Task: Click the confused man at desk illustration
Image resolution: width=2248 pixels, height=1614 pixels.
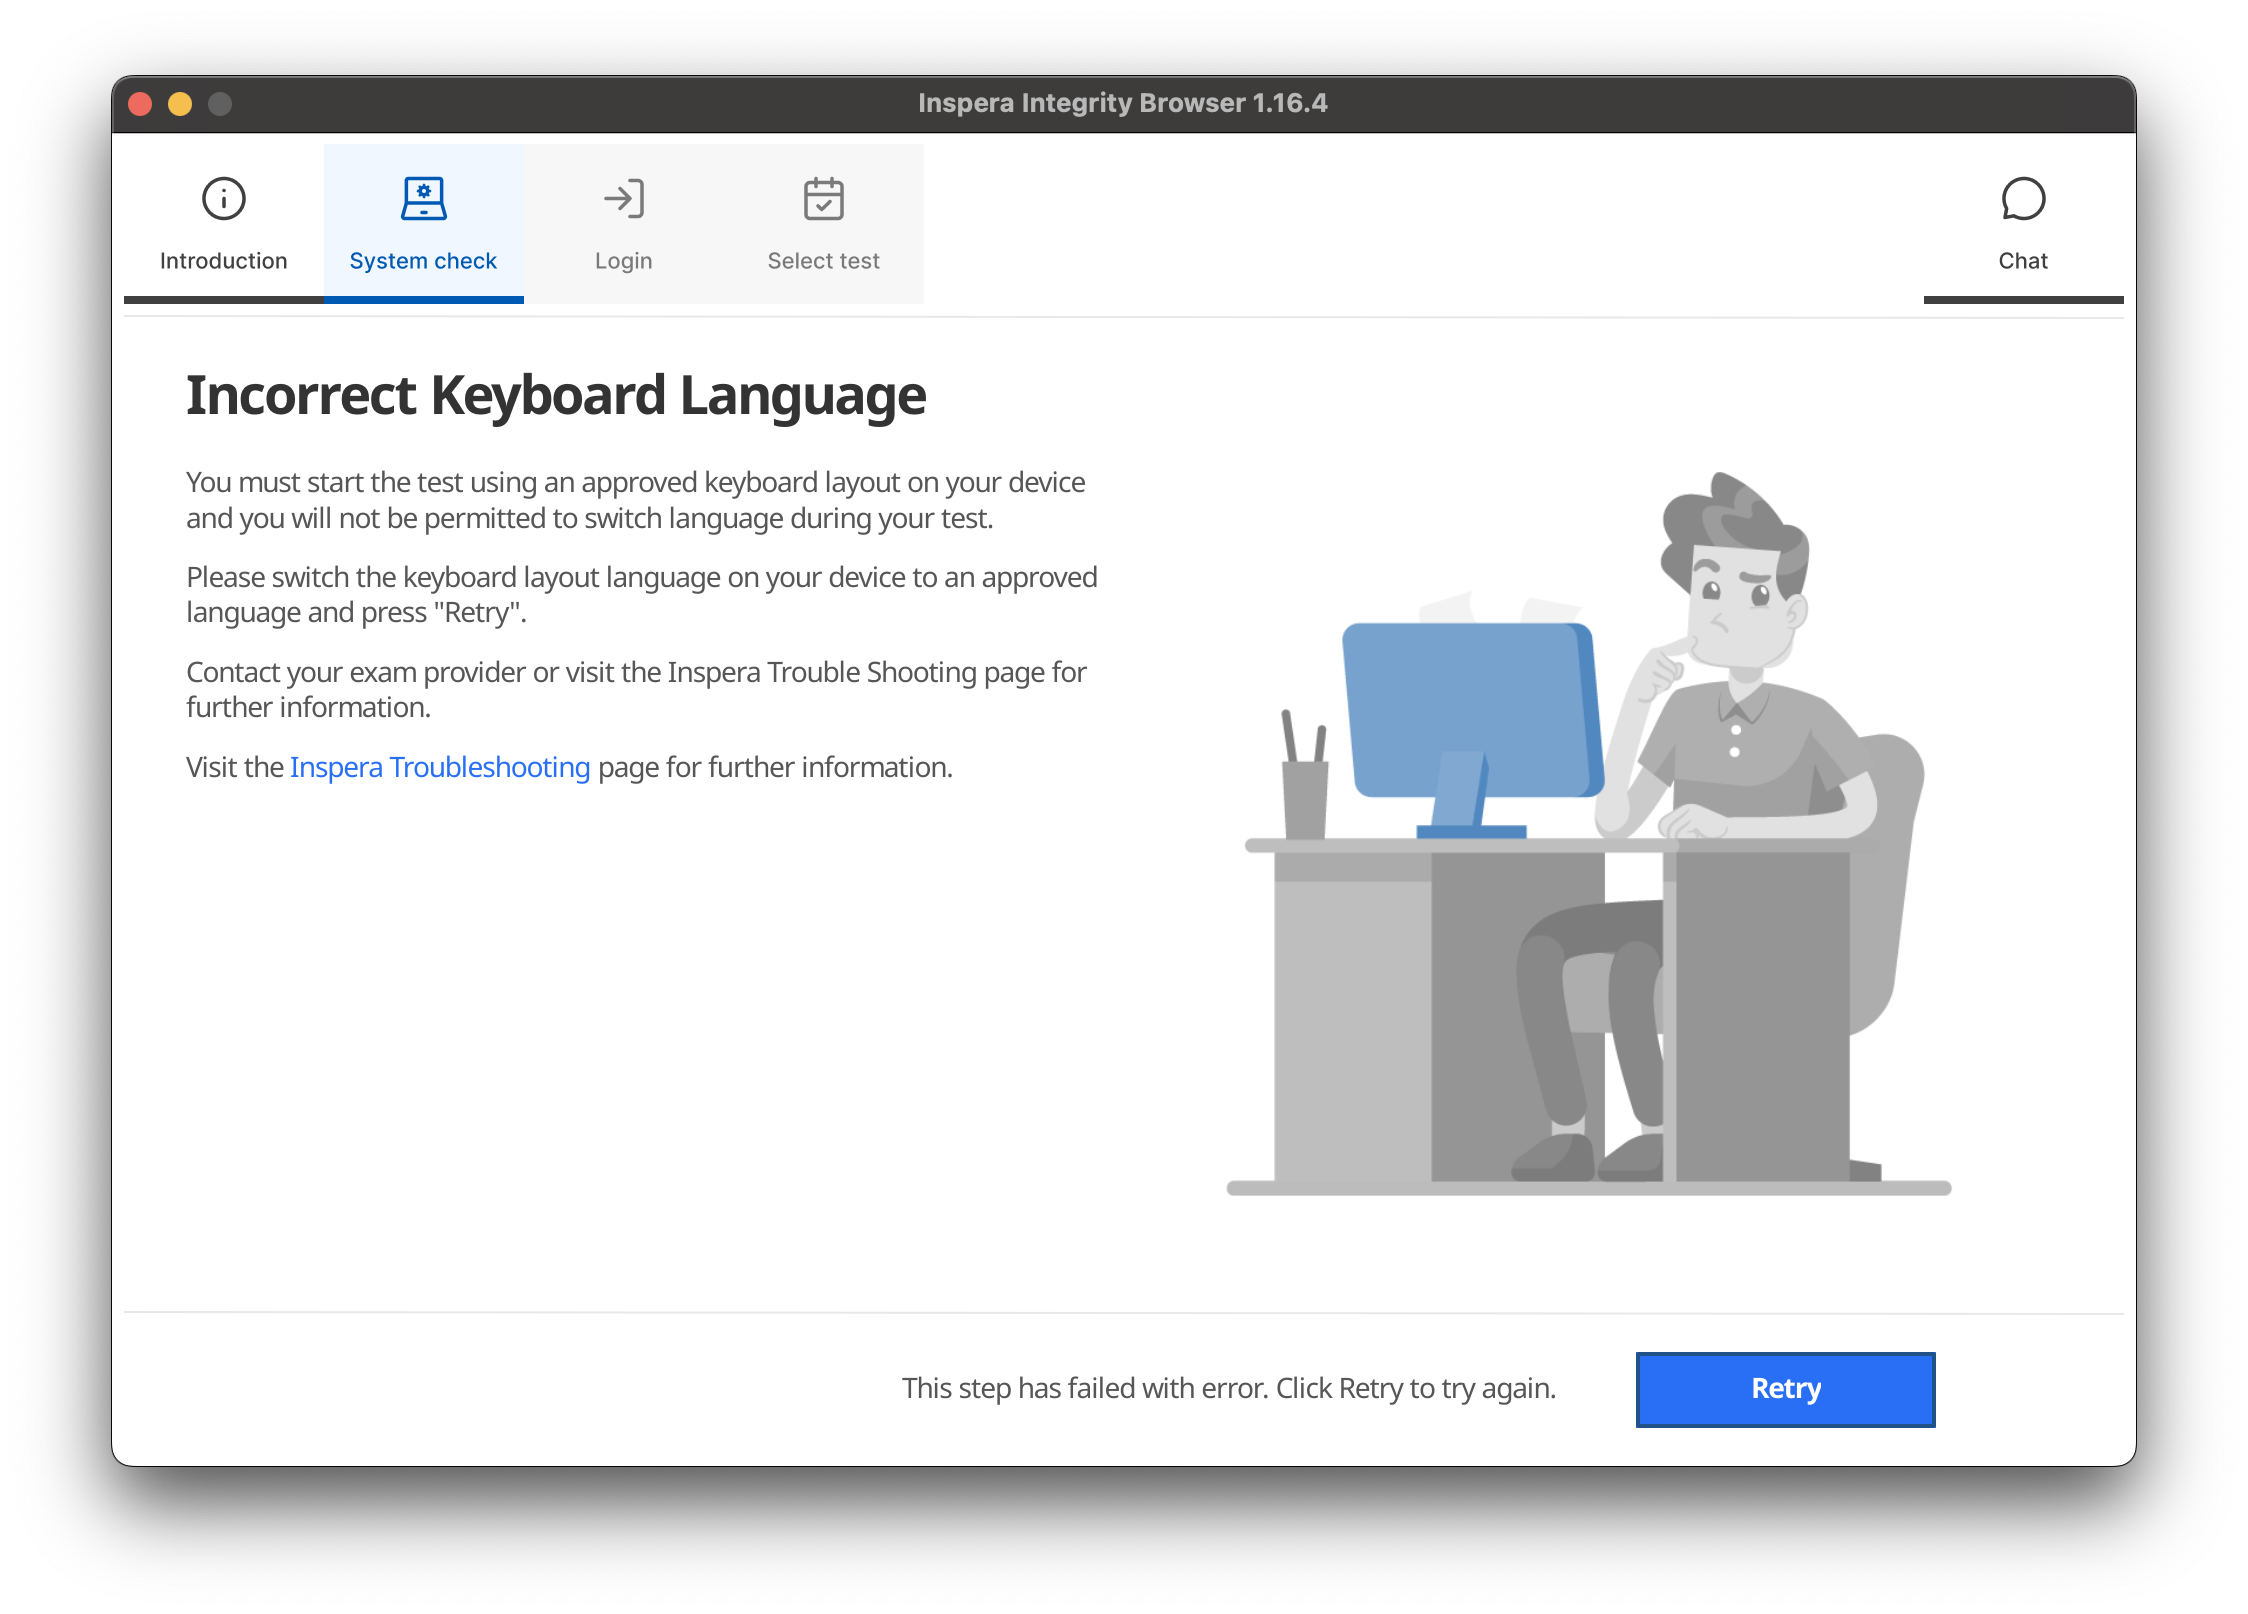Action: (1589, 832)
